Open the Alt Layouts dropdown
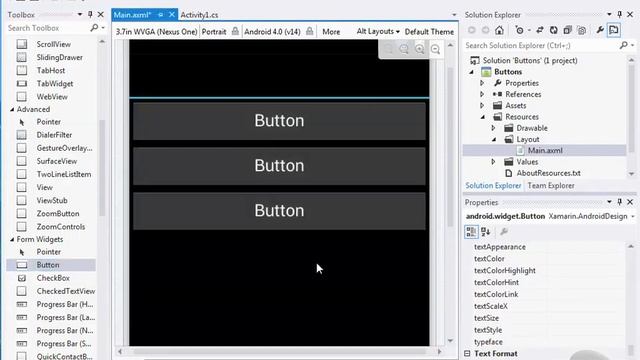640x360 pixels. (378, 31)
